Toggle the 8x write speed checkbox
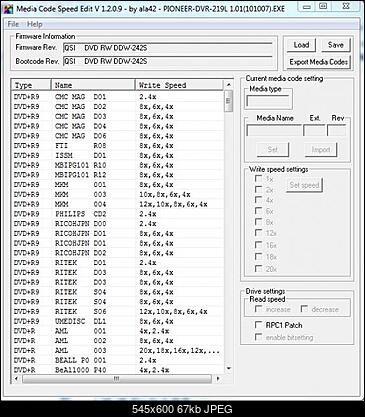 click(258, 222)
